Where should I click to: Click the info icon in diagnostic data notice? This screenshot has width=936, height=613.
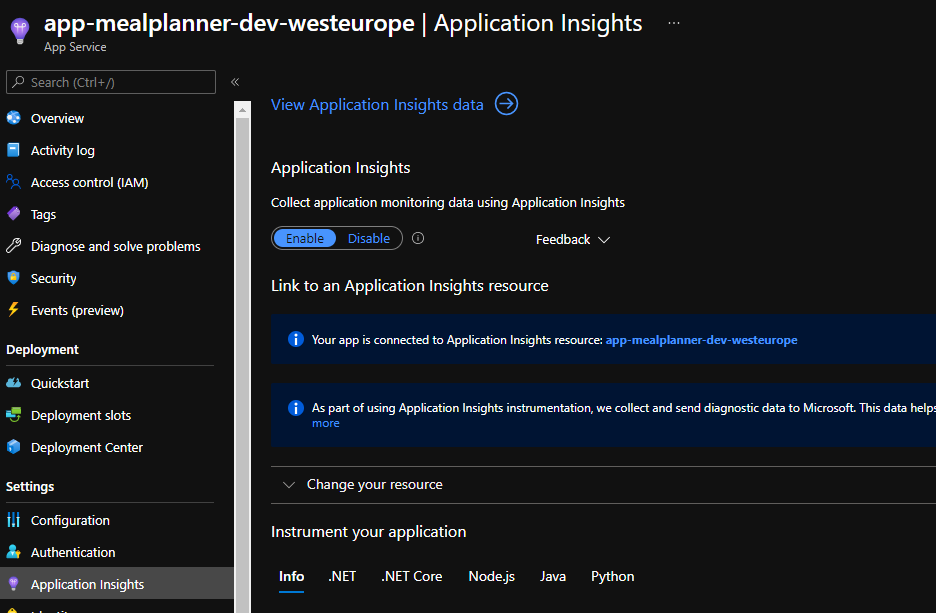pyautogui.click(x=295, y=408)
